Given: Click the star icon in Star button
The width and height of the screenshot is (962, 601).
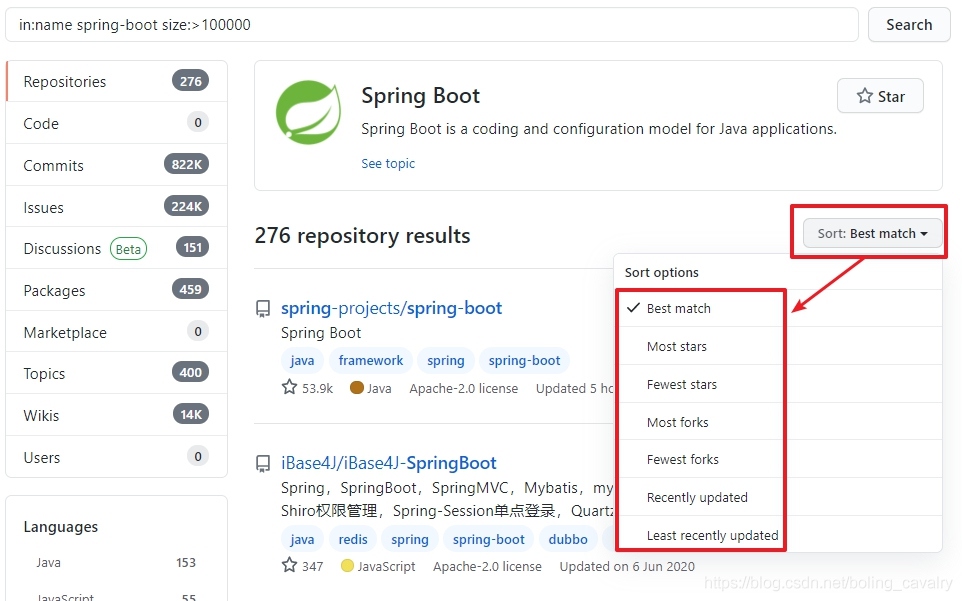Looking at the screenshot, I should click(864, 96).
